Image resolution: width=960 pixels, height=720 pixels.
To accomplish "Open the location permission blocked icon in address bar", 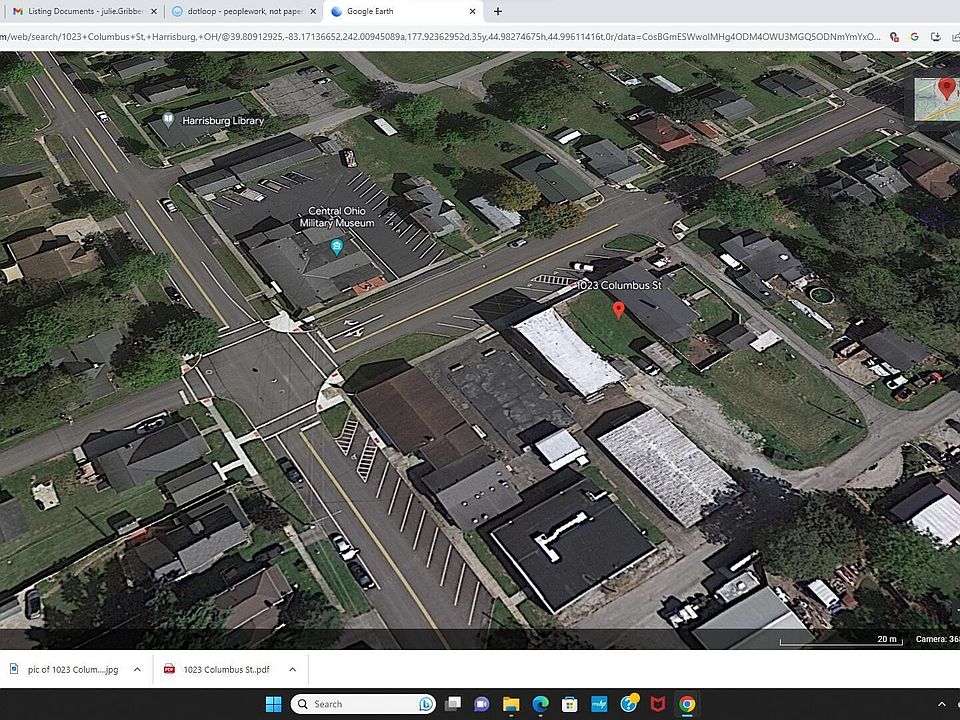I will (x=894, y=37).
